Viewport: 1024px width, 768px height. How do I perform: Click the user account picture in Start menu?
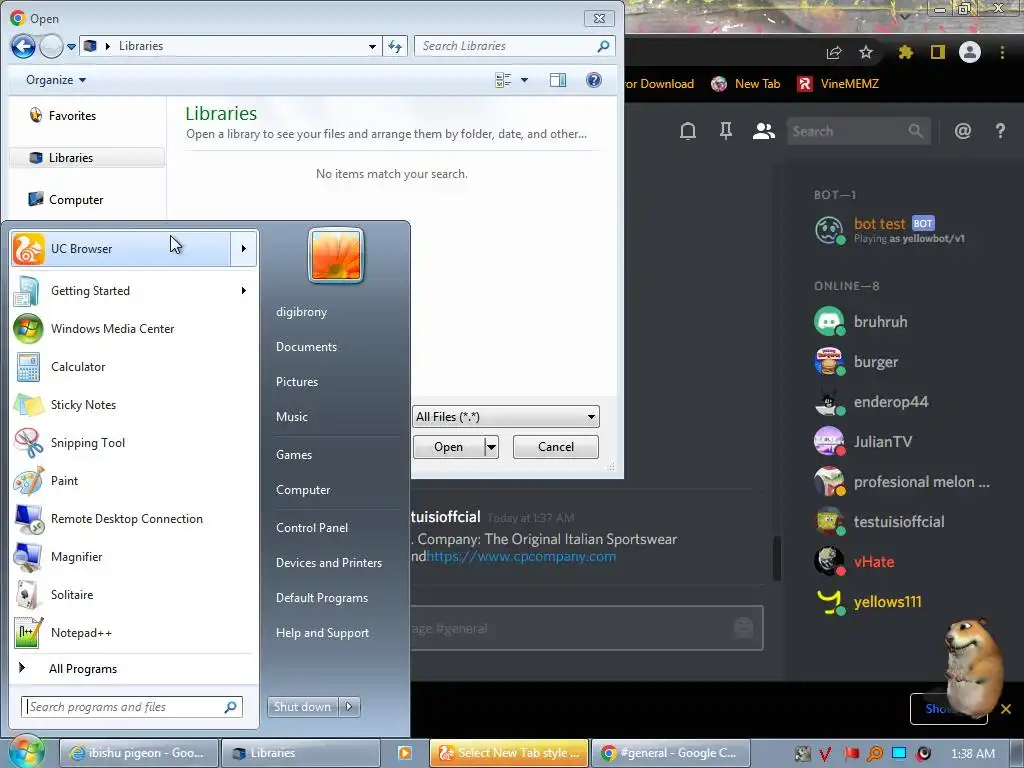click(x=336, y=255)
